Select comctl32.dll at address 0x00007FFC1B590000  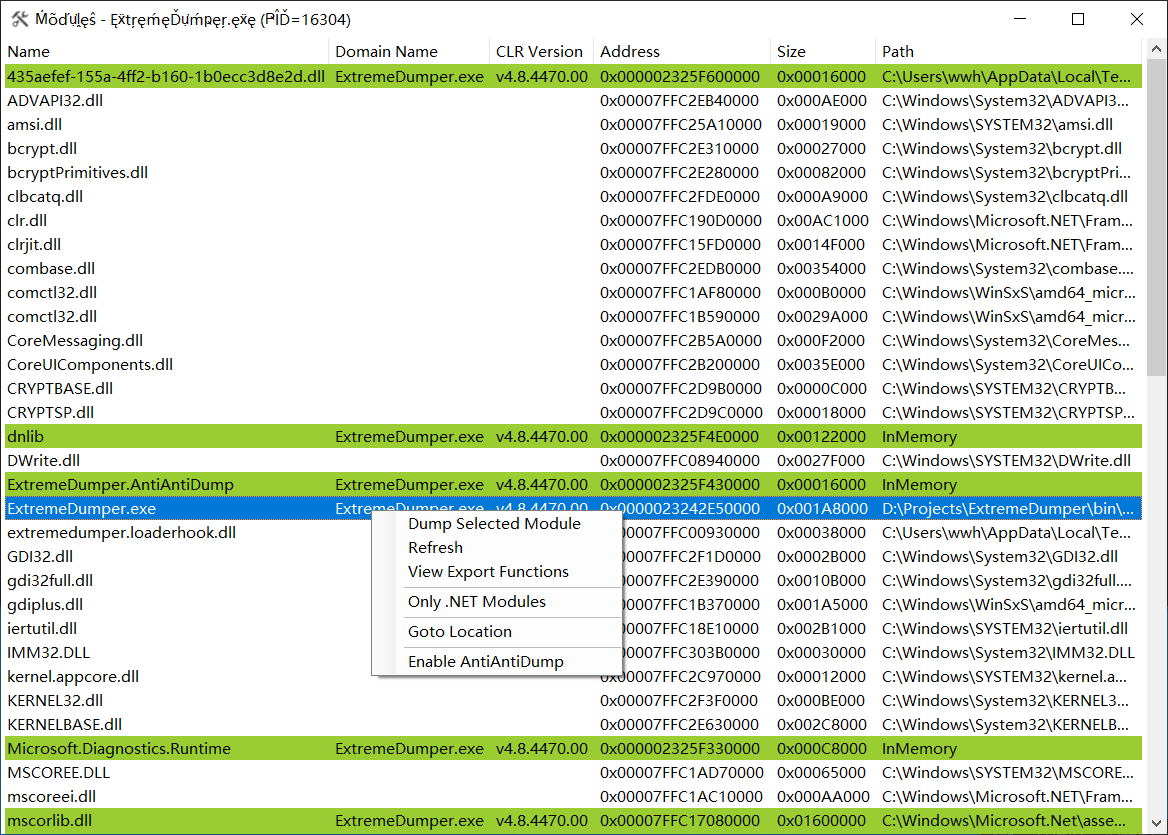coord(573,317)
